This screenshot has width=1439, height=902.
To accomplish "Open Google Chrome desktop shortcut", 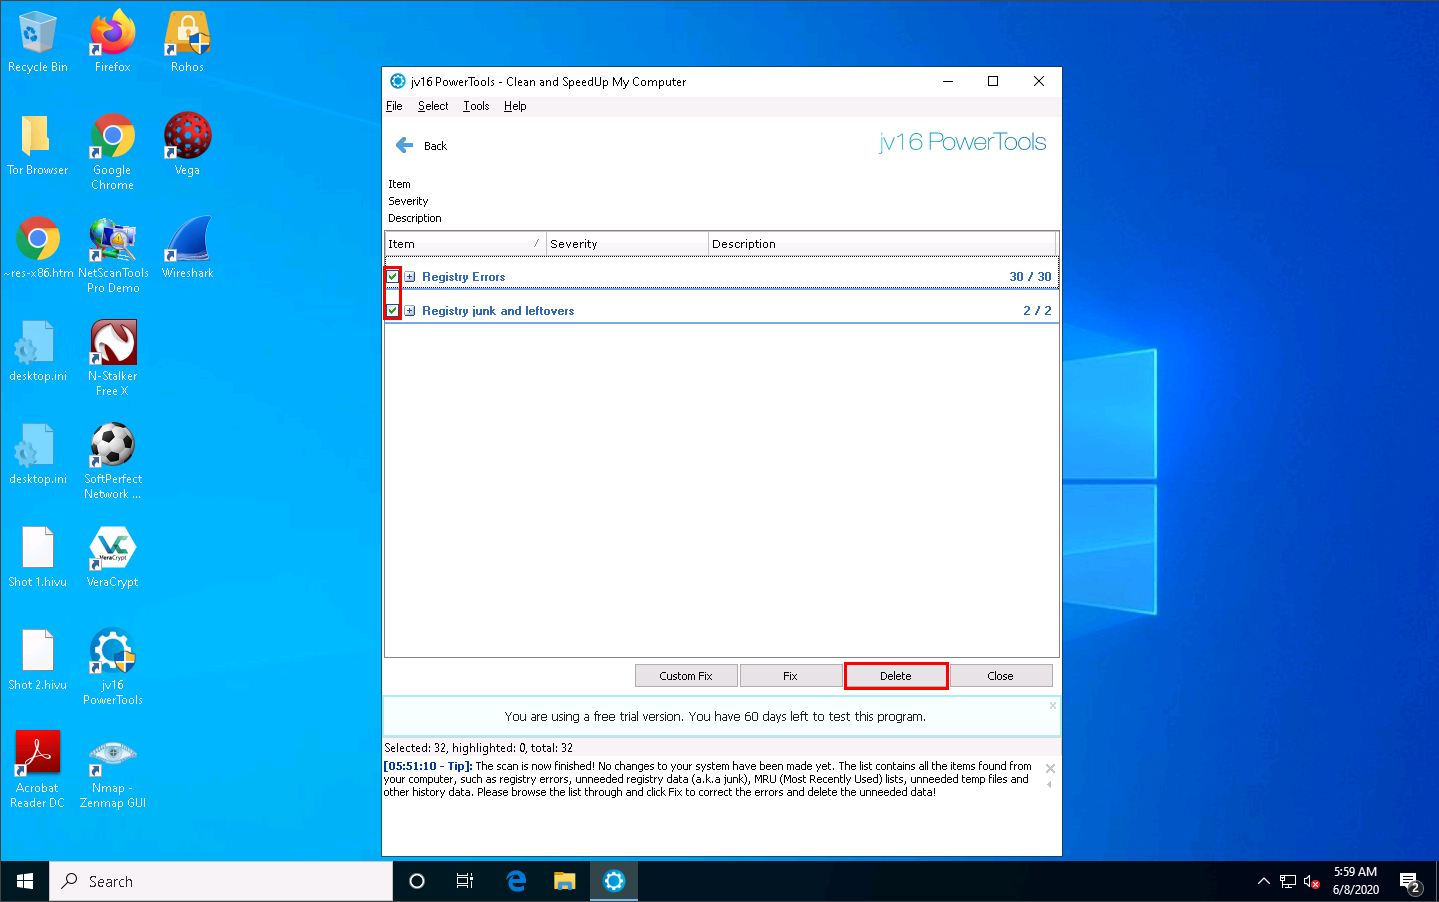I will coord(113,152).
